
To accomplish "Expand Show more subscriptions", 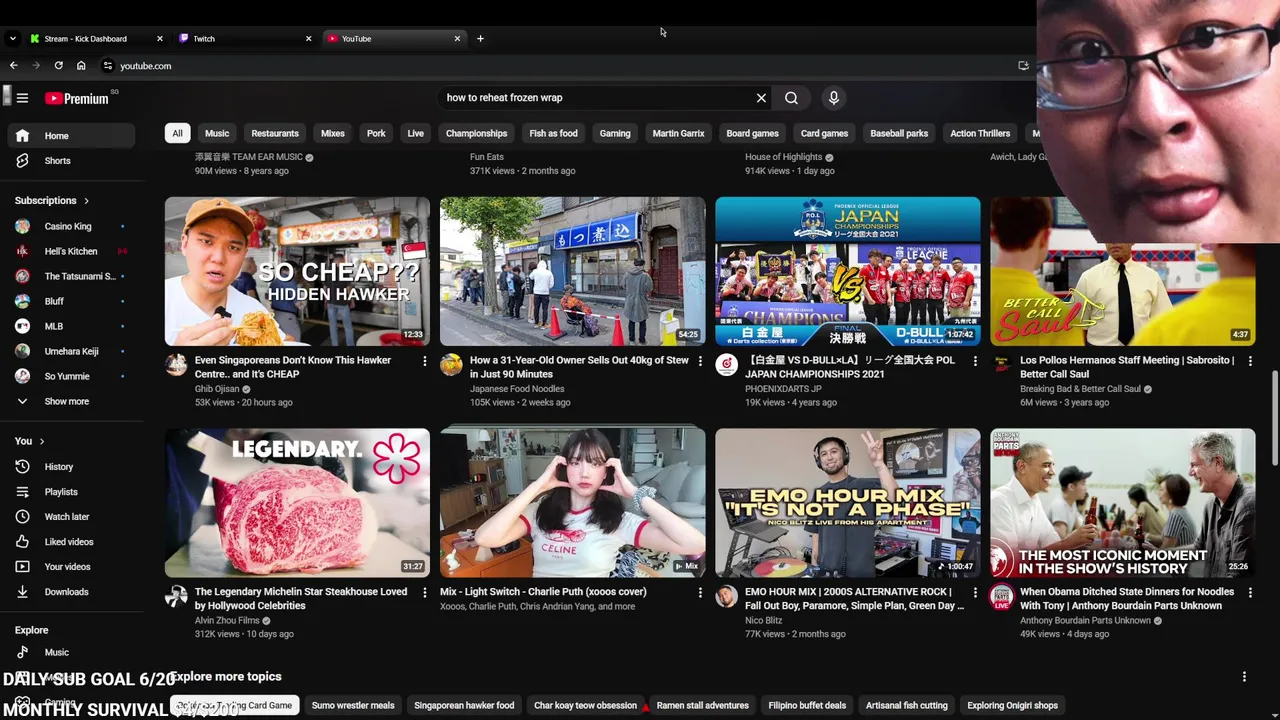I will 72,402.
